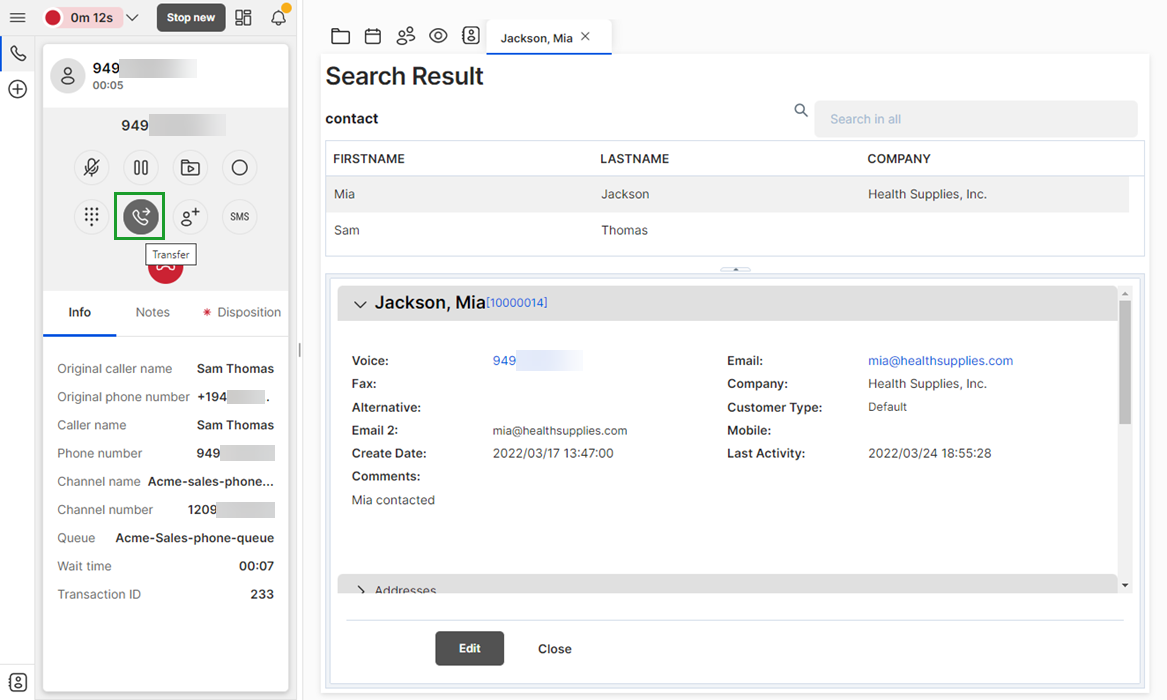Viewport: 1167px width, 700px height.
Task: Click Health Supplies, Inc. company cell
Action: click(x=927, y=194)
